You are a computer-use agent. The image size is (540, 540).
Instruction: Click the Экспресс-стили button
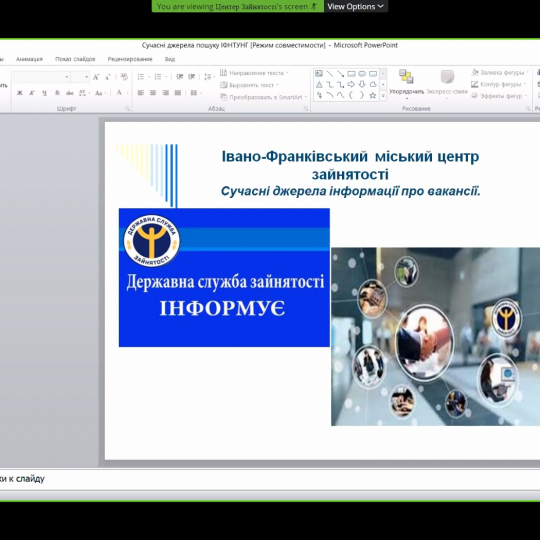tap(447, 84)
